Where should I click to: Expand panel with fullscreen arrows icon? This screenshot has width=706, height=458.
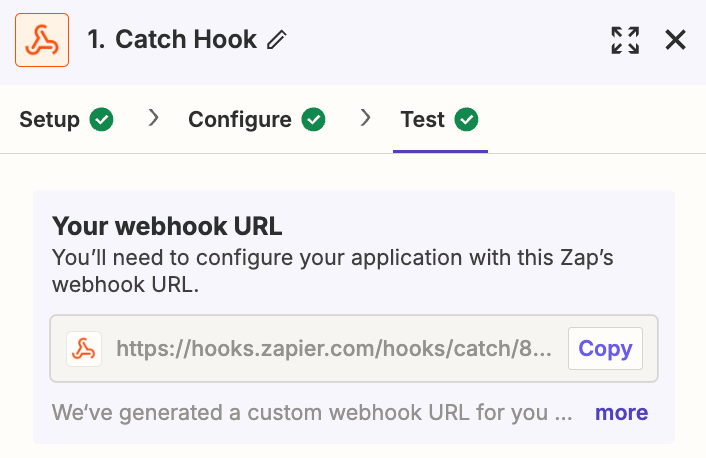tap(625, 40)
